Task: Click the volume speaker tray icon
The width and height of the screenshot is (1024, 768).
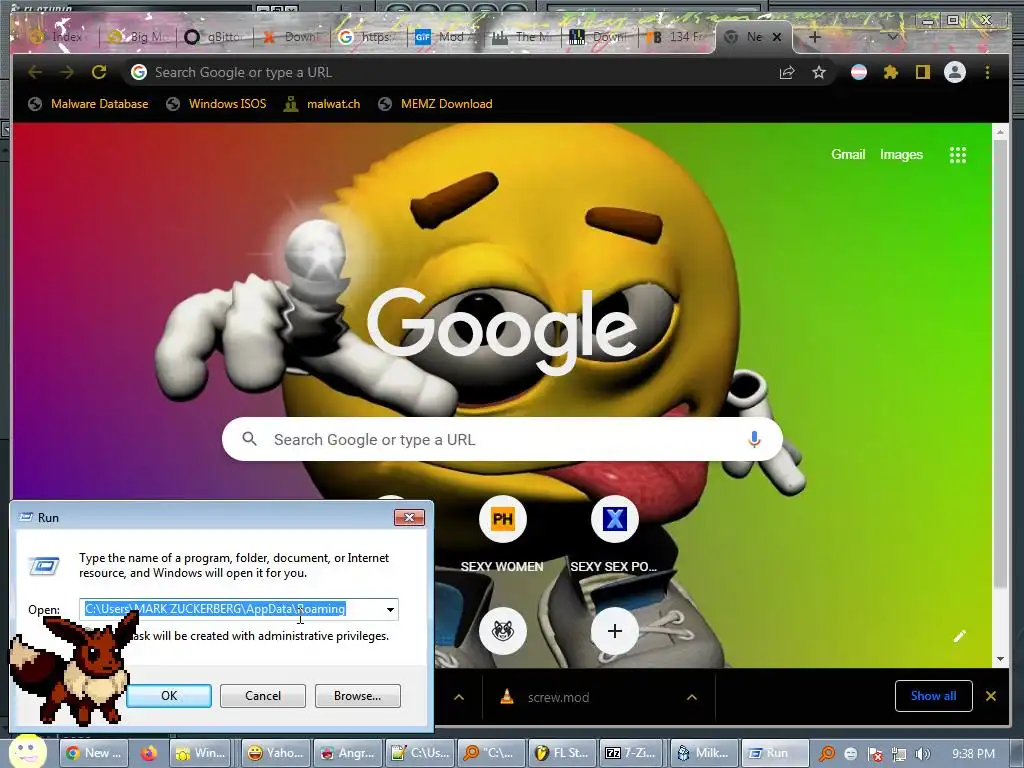Action: 923,754
